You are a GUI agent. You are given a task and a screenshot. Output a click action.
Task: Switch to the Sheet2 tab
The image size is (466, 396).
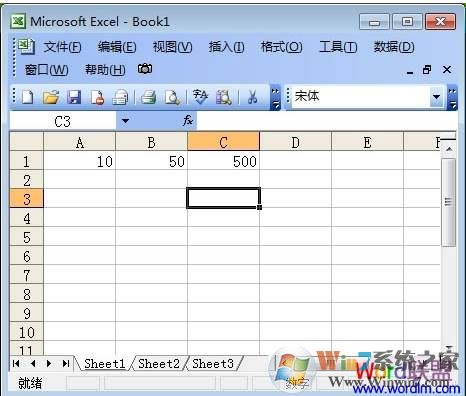(159, 363)
